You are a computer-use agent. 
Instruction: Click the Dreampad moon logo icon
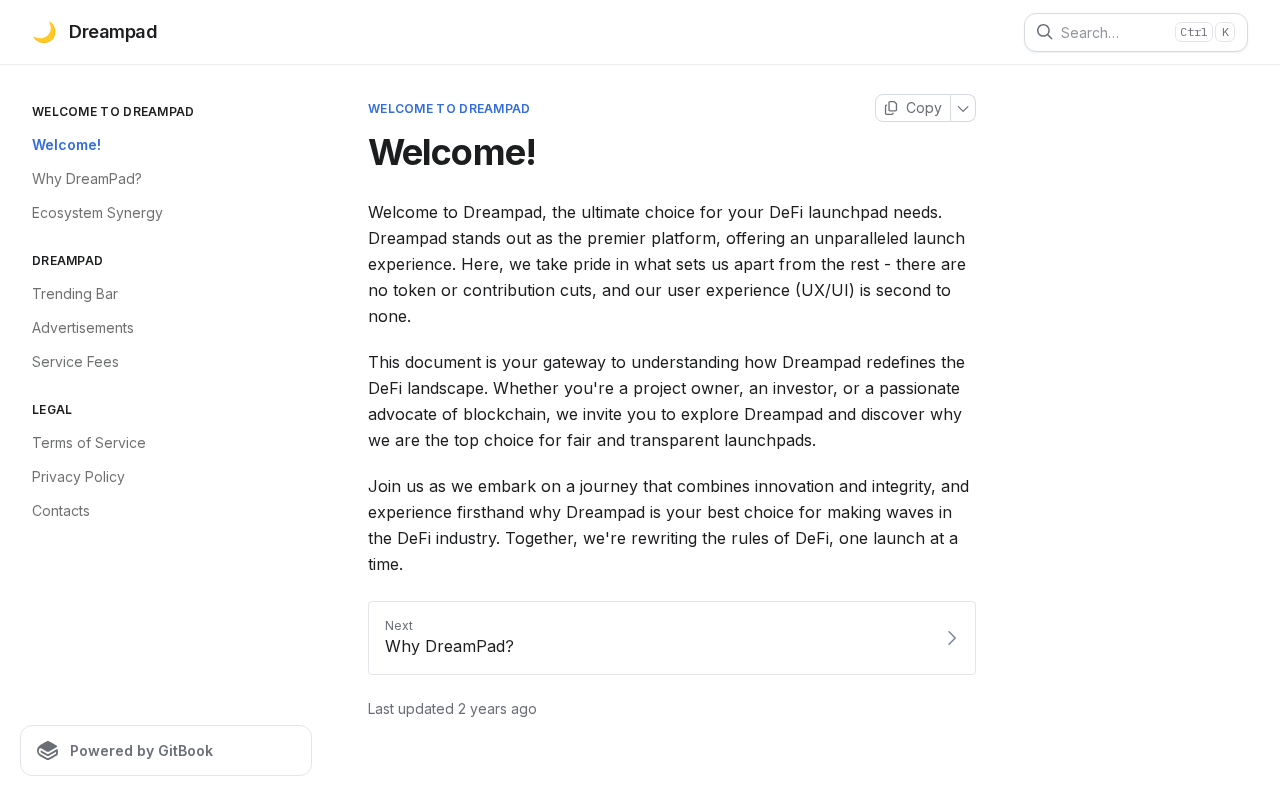pos(44,32)
